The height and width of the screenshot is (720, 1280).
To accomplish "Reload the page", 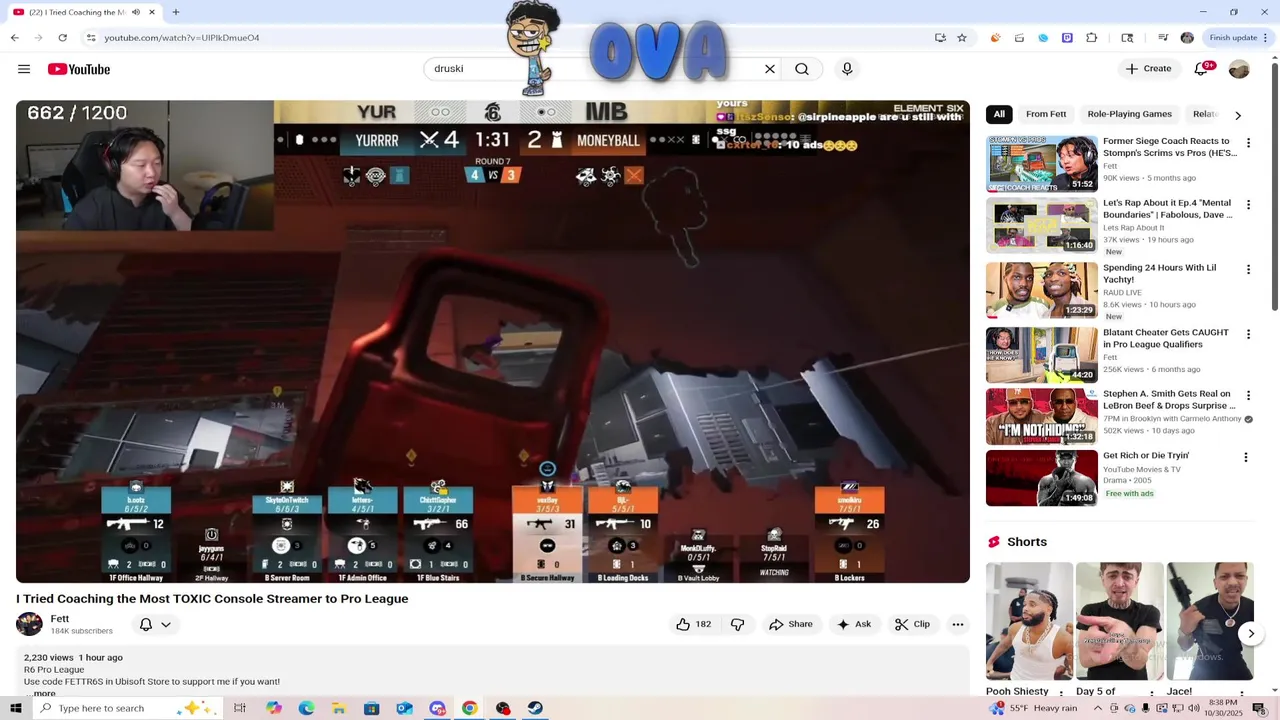I will click(x=62, y=38).
